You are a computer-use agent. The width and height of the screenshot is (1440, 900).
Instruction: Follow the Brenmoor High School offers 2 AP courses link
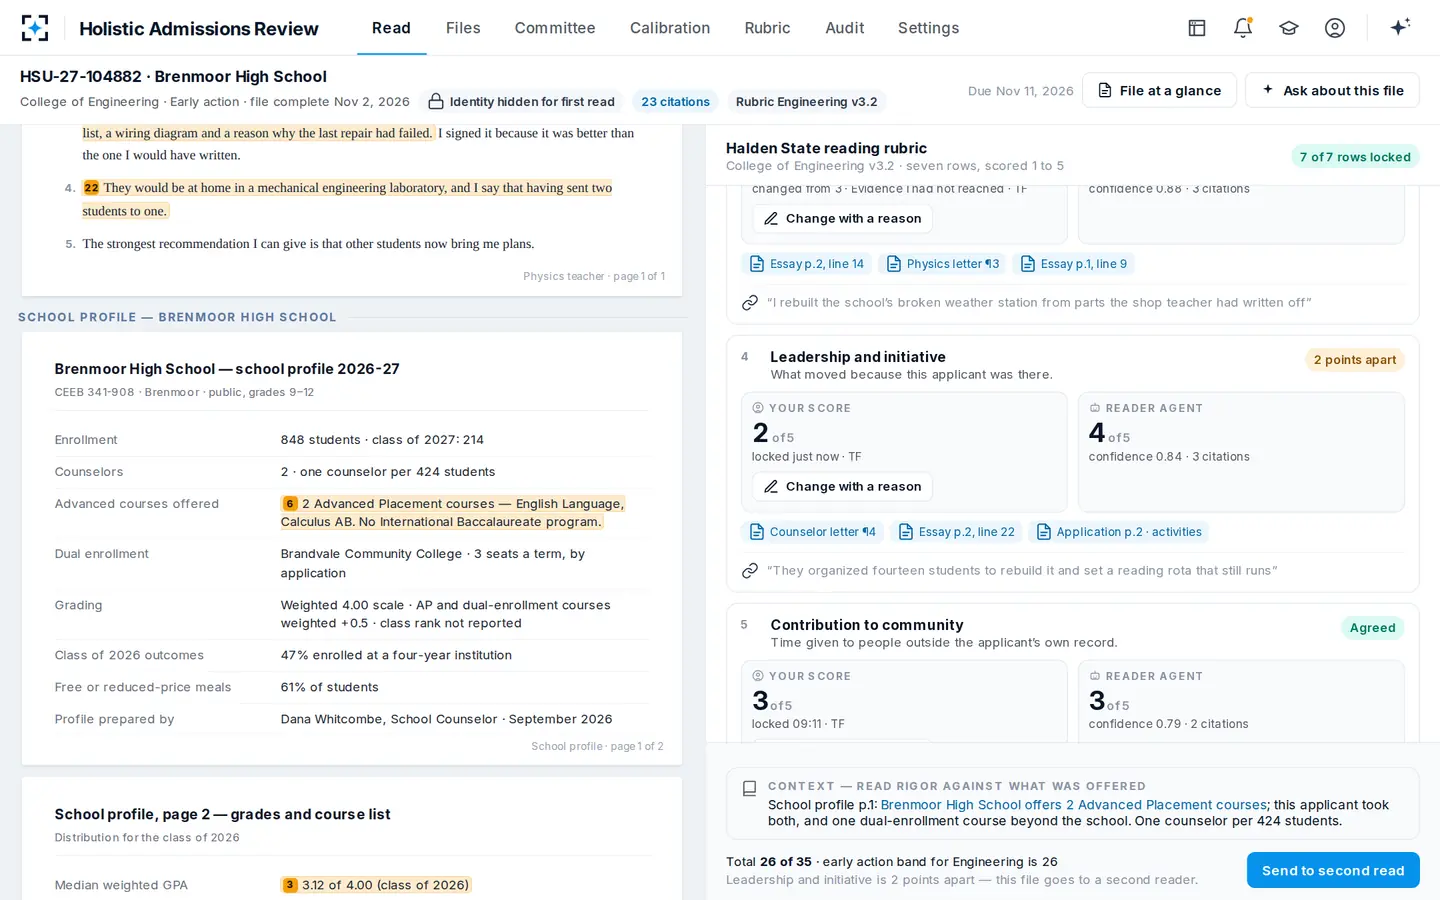1074,805
